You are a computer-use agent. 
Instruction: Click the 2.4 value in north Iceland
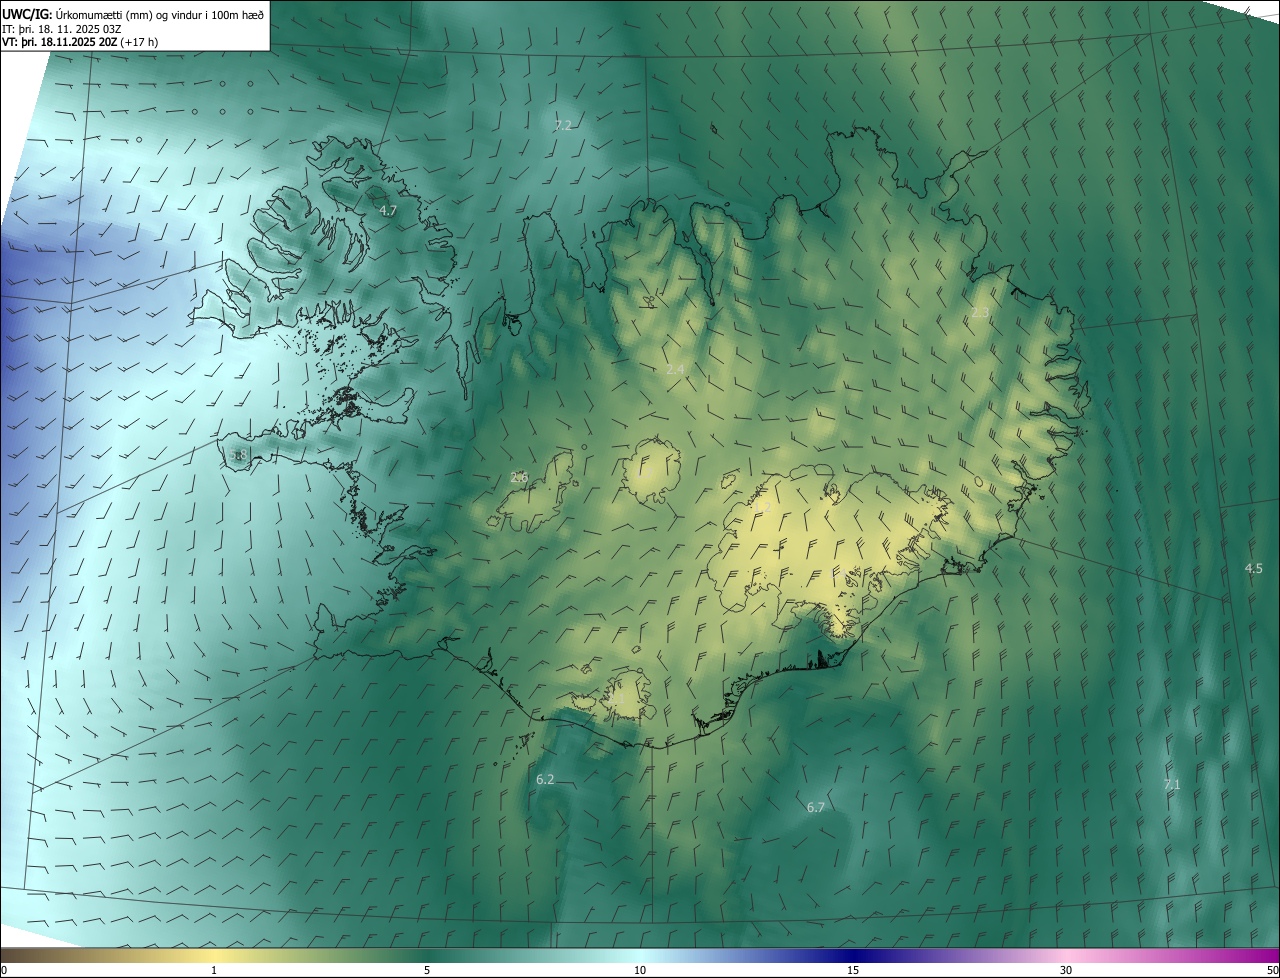pyautogui.click(x=676, y=370)
